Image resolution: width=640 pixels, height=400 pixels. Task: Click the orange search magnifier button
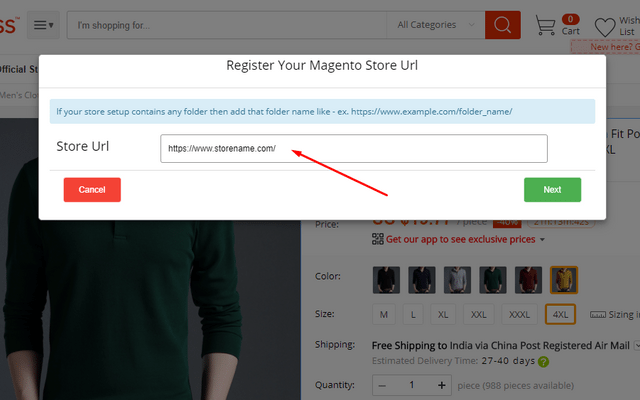[502, 25]
